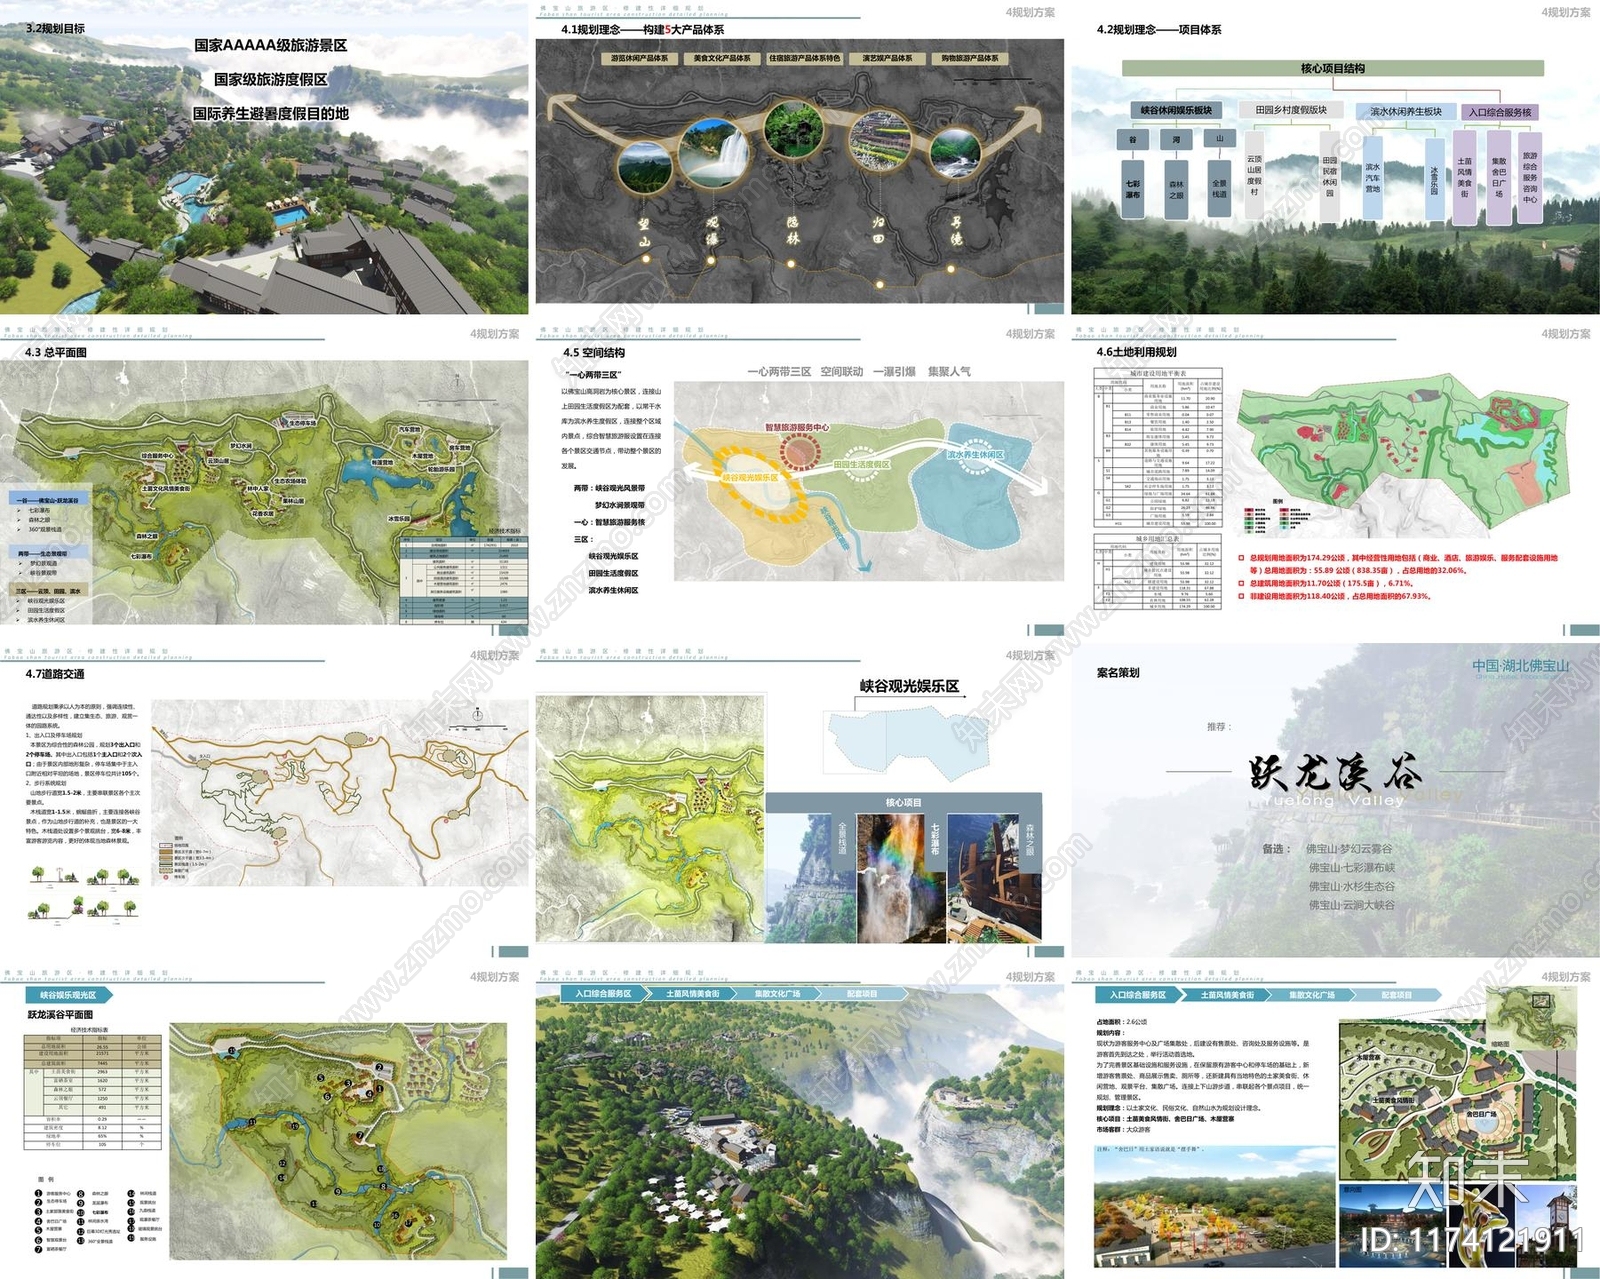This screenshot has height=1279, width=1600.
Task: Click the 4.5 空间结构 slide title
Action: click(593, 352)
